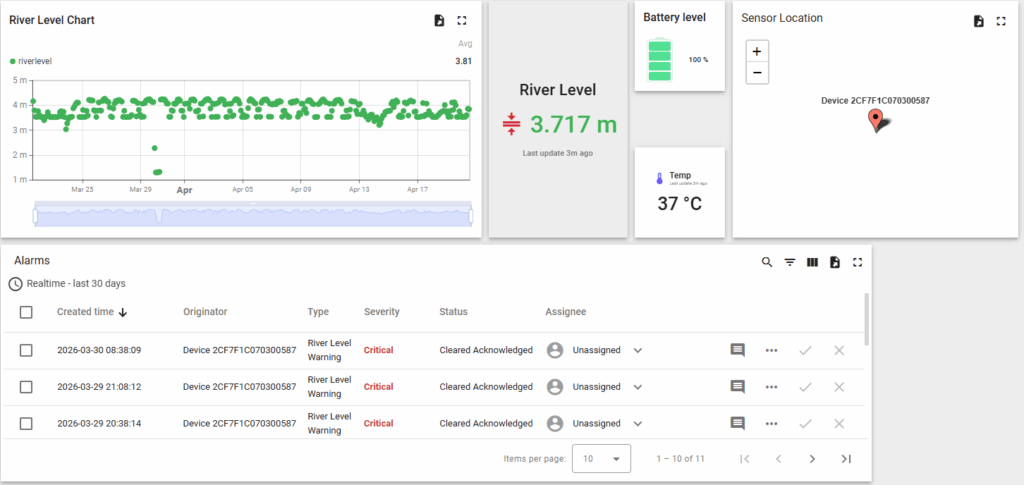Expand assignee dropdown for 2026-03-30 08:38:09 alarm

click(x=638, y=351)
